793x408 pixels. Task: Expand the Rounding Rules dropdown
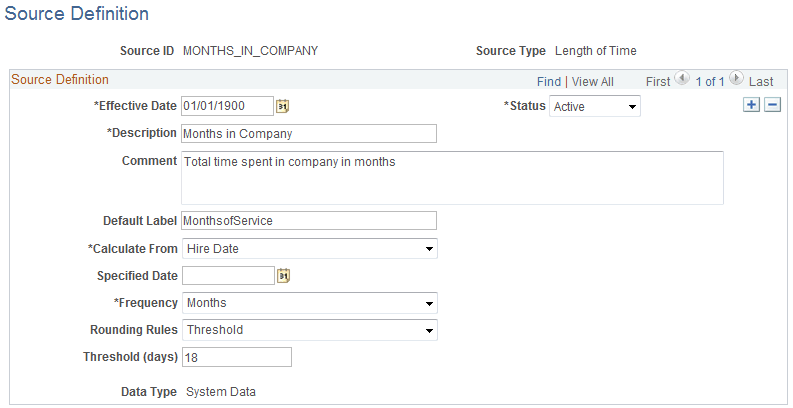(x=309, y=330)
